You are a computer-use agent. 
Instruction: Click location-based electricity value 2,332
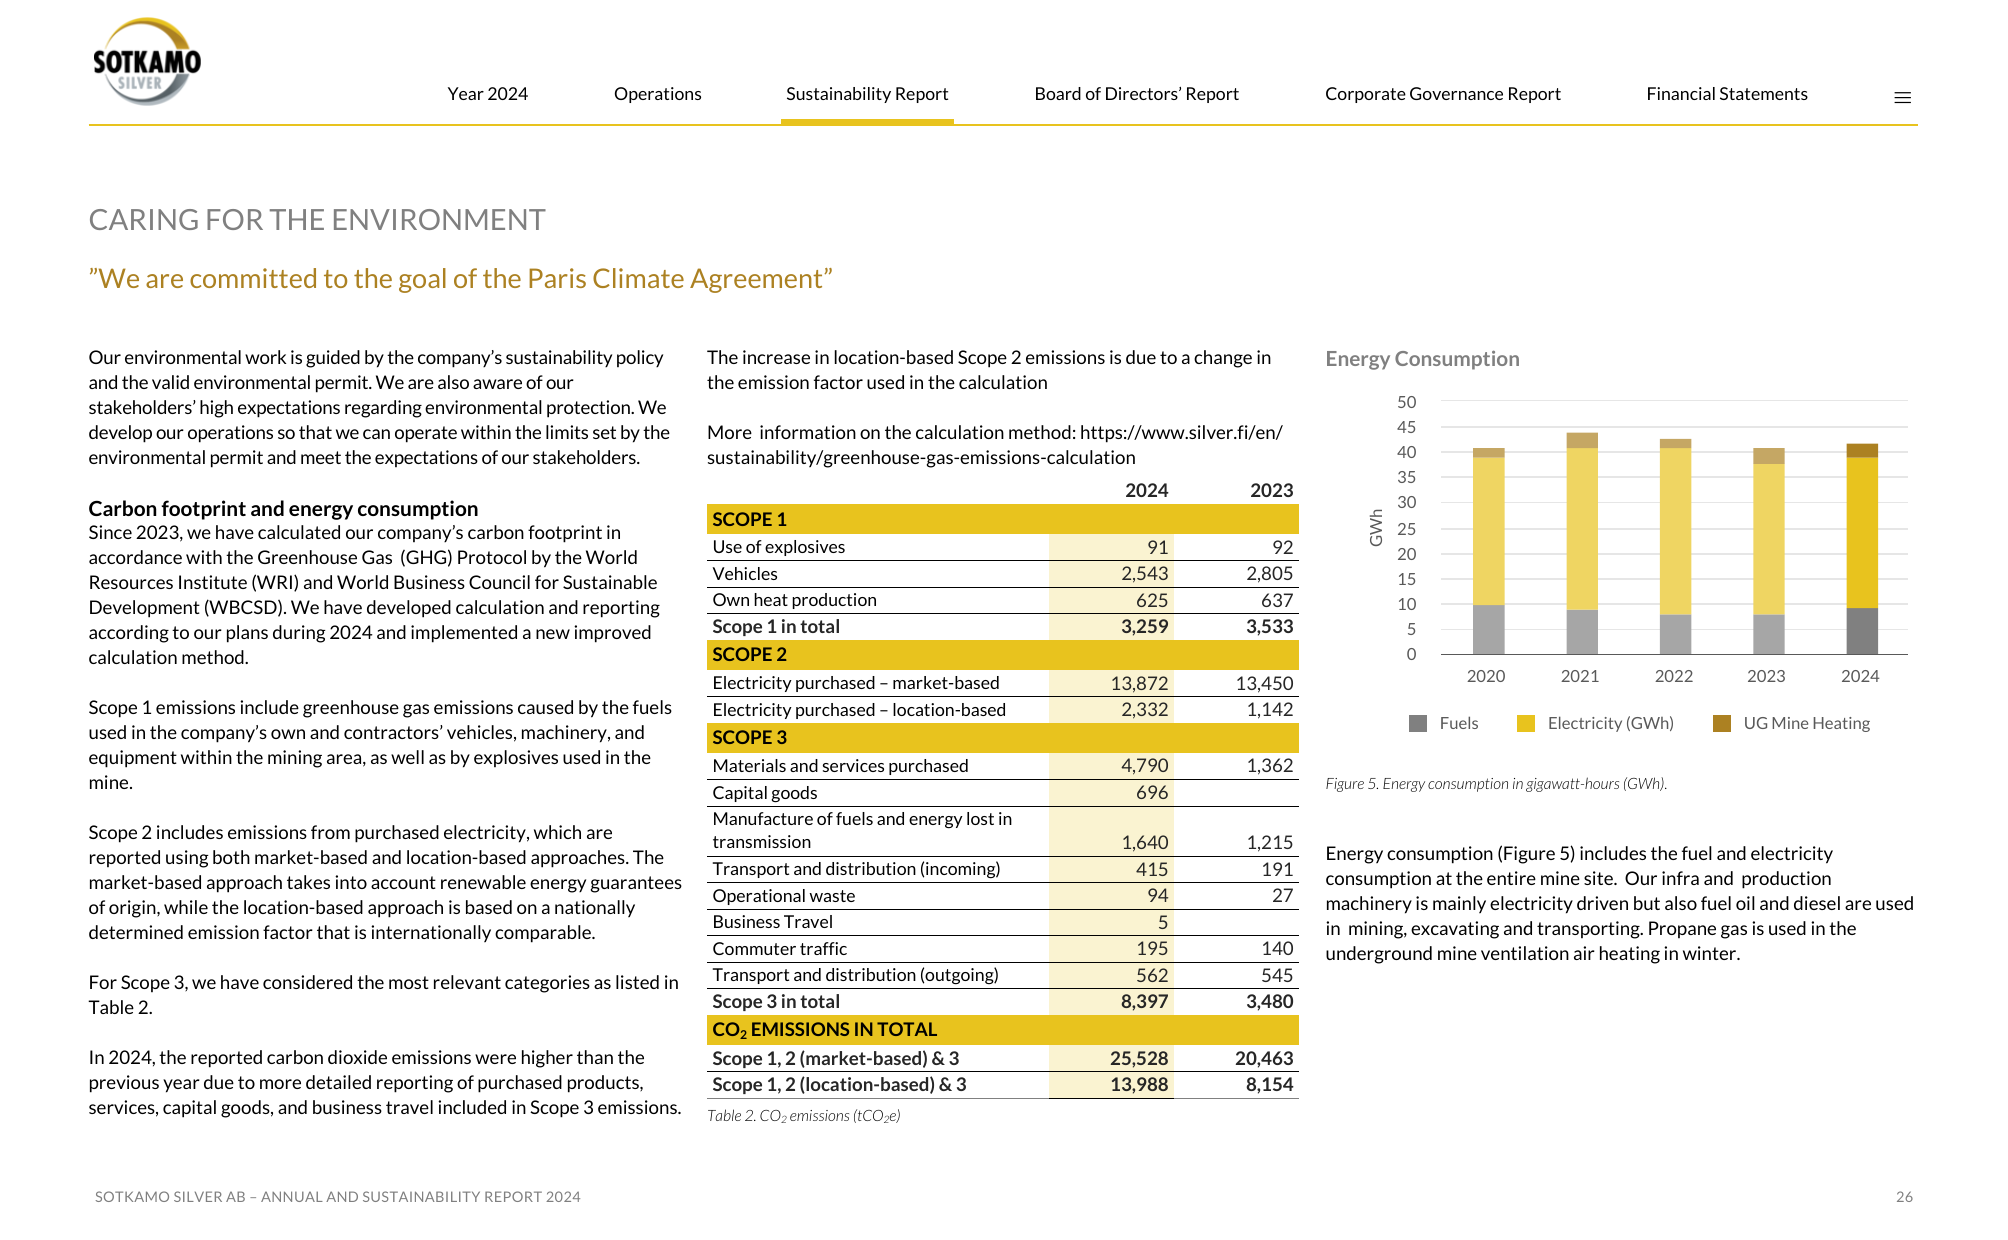pos(1144,710)
